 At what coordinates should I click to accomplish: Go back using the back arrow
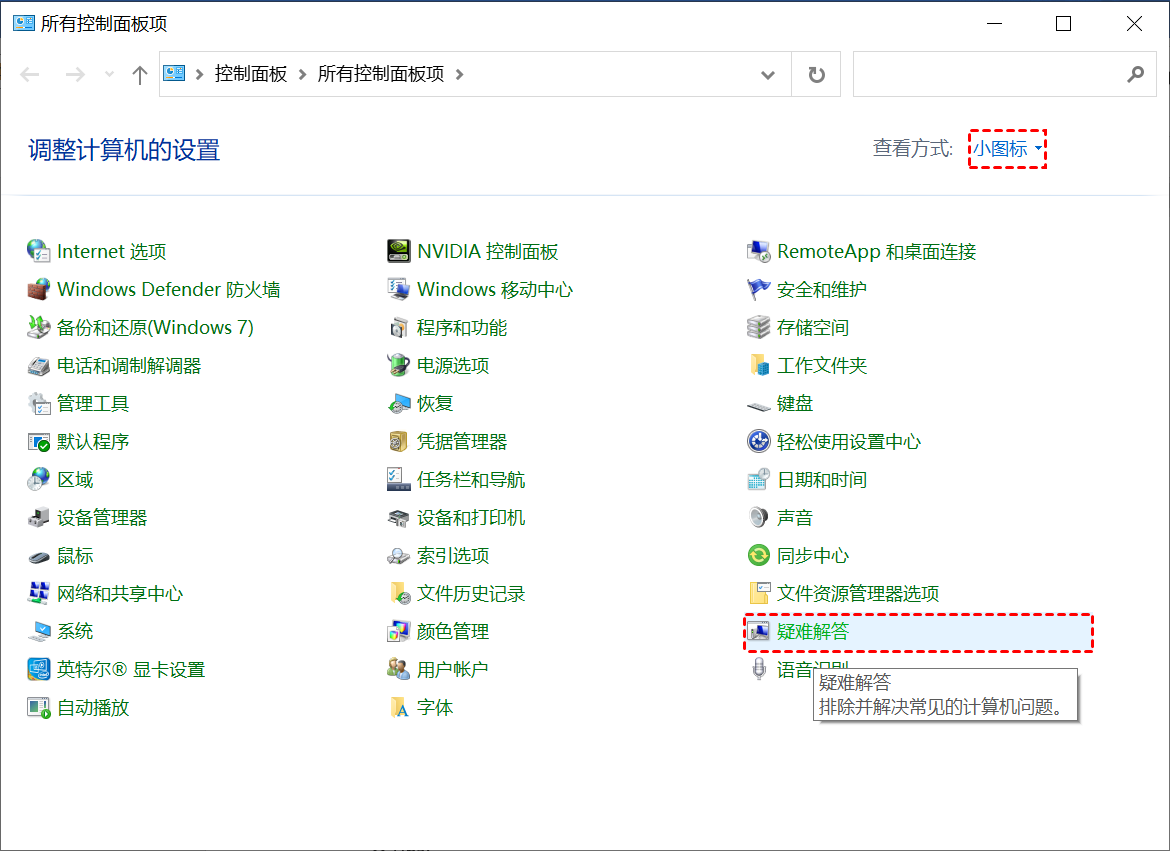tap(30, 75)
